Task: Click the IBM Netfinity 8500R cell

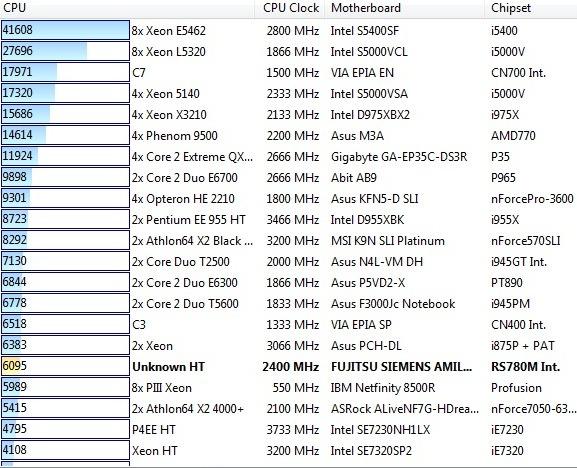Action: tap(383, 387)
